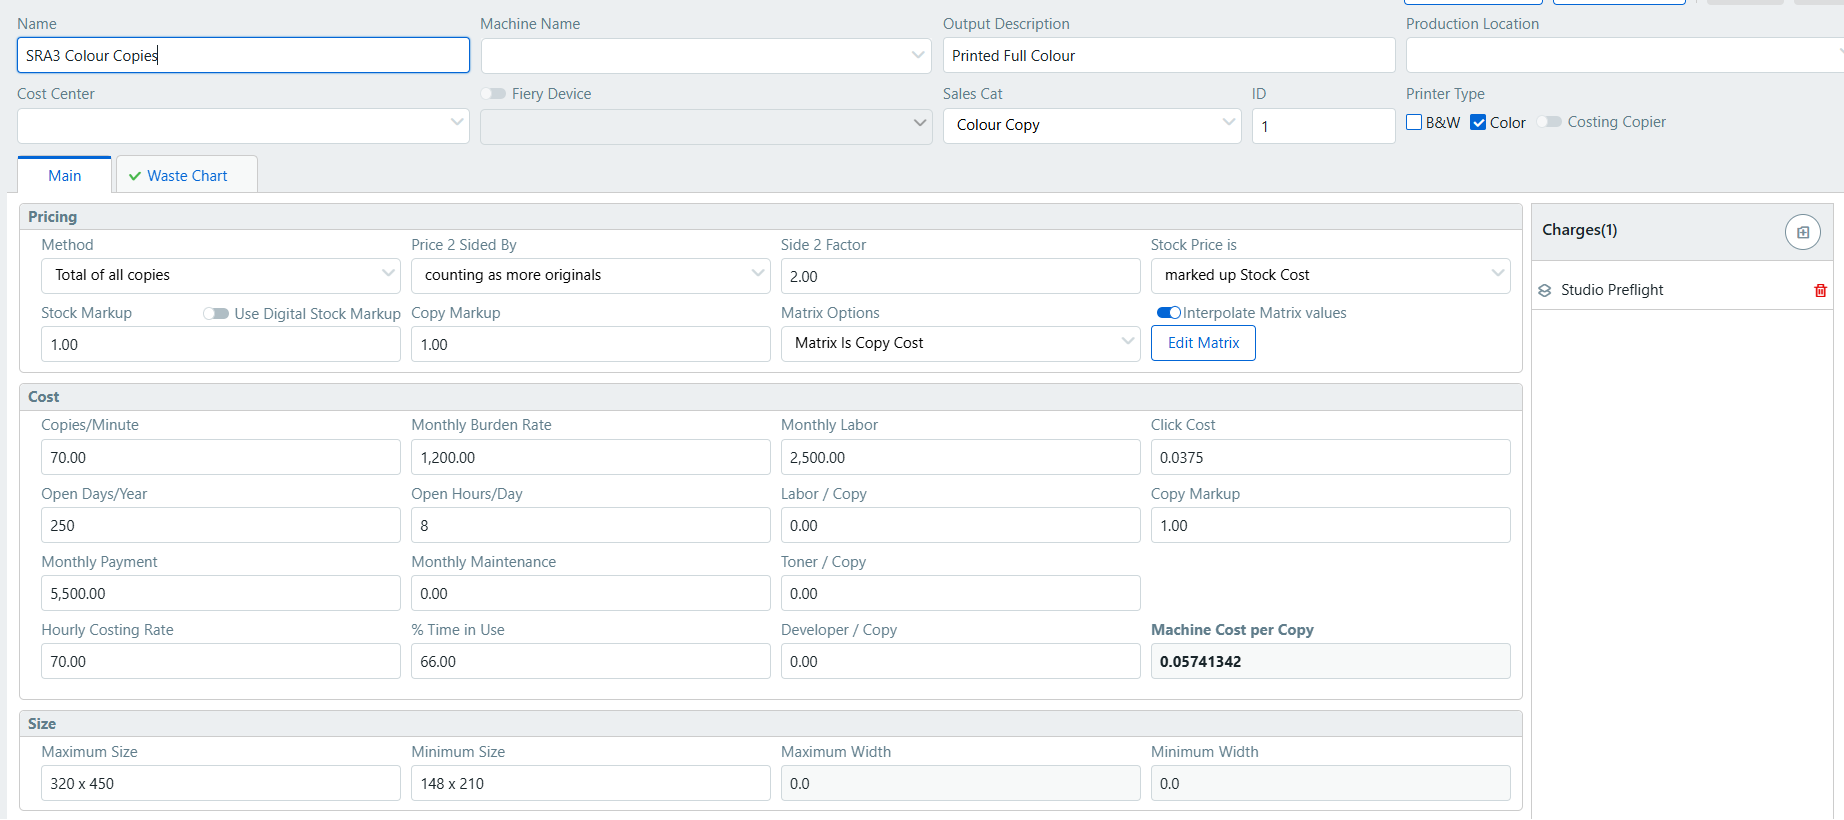Switch to the Waste Chart tab

tap(187, 176)
